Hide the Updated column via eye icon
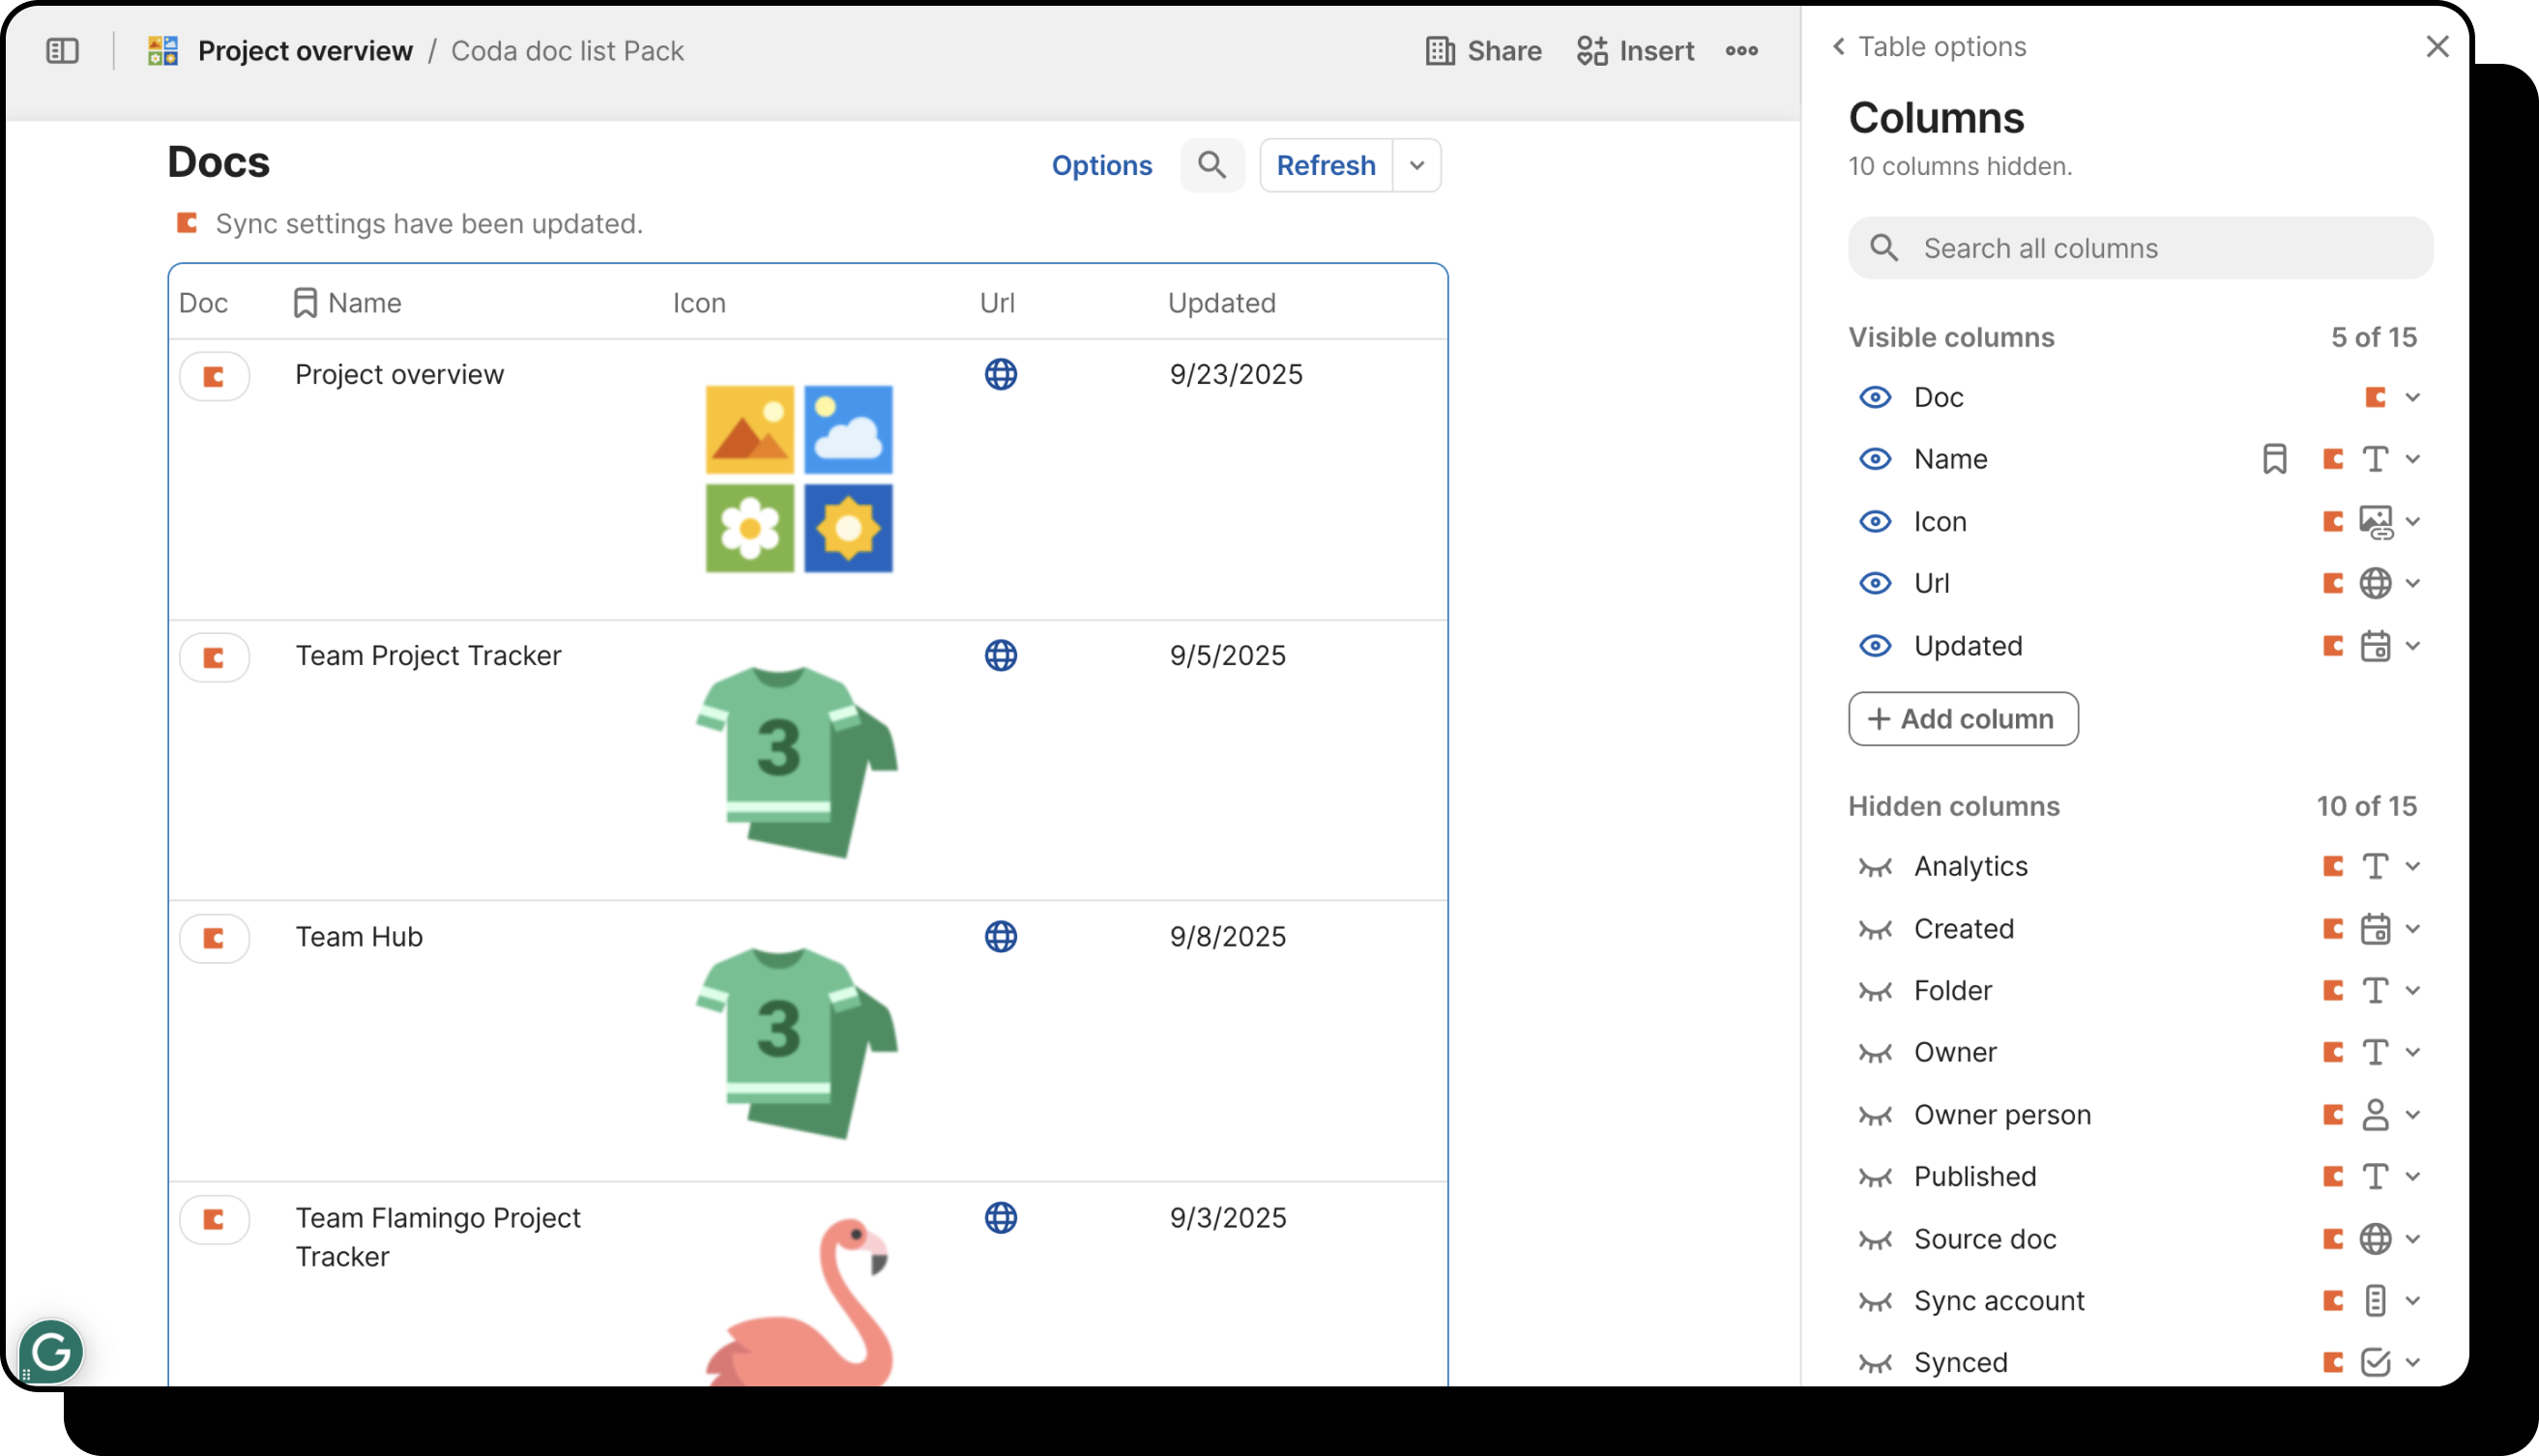Viewport: 2539px width, 1456px height. [x=1875, y=646]
